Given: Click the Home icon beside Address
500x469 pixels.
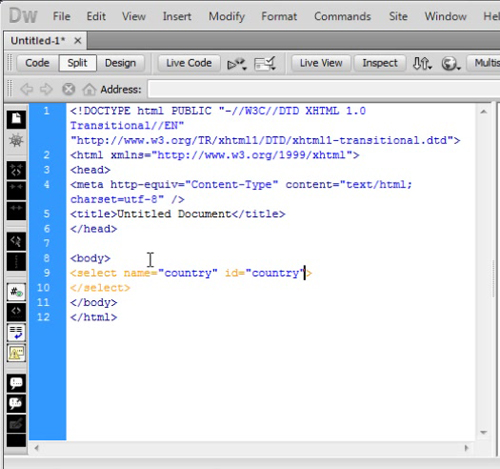Looking at the screenshot, I should [x=89, y=89].
